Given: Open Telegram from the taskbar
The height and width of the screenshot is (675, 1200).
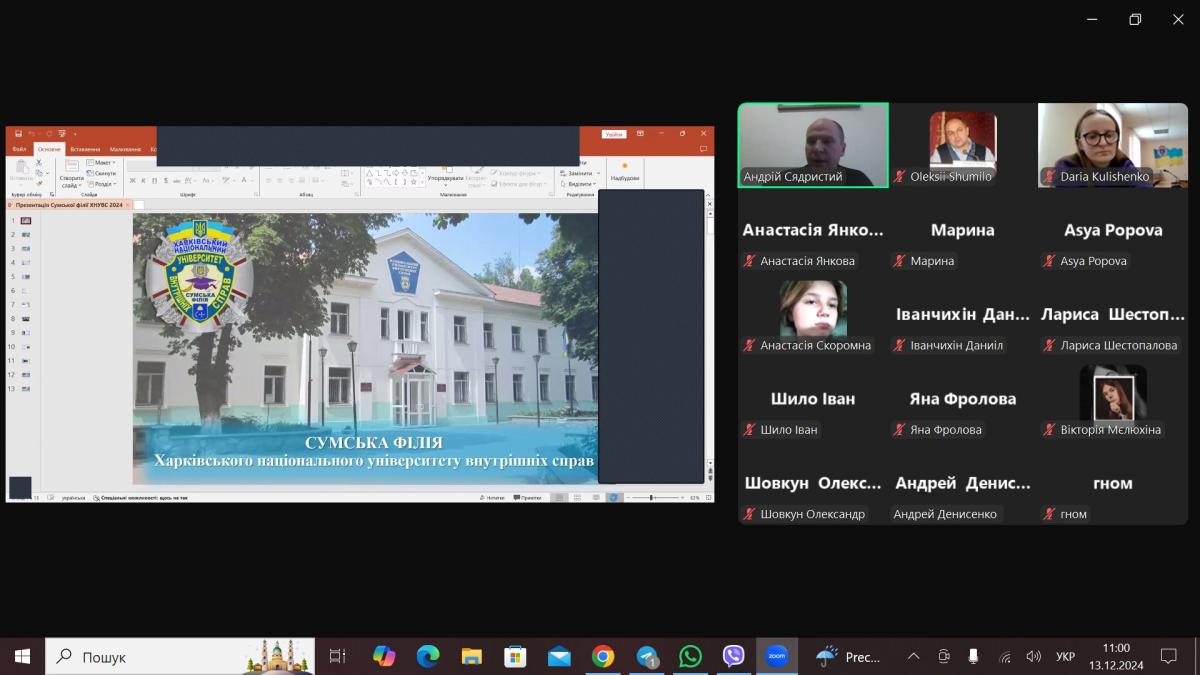Looking at the screenshot, I should (647, 656).
